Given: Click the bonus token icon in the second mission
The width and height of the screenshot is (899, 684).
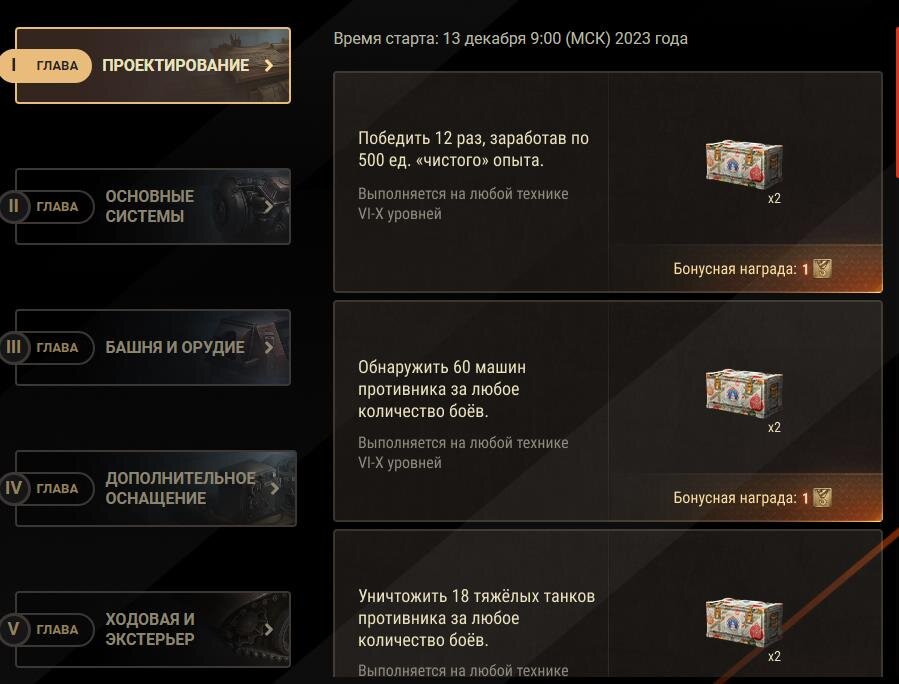Looking at the screenshot, I should 822,498.
